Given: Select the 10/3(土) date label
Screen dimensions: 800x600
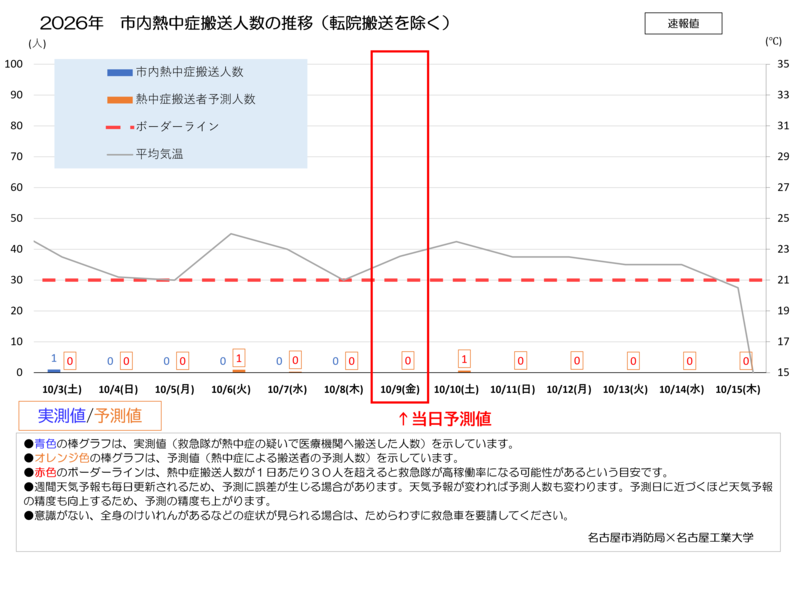Looking at the screenshot, I should (x=62, y=389).
